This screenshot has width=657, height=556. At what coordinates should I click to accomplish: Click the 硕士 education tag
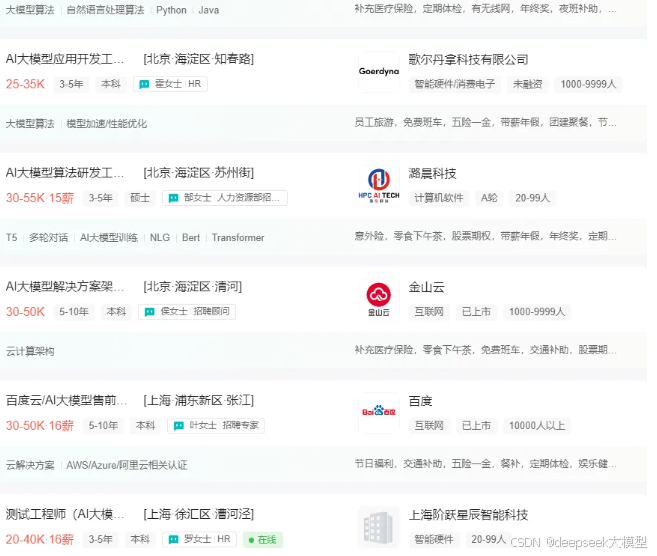point(140,198)
